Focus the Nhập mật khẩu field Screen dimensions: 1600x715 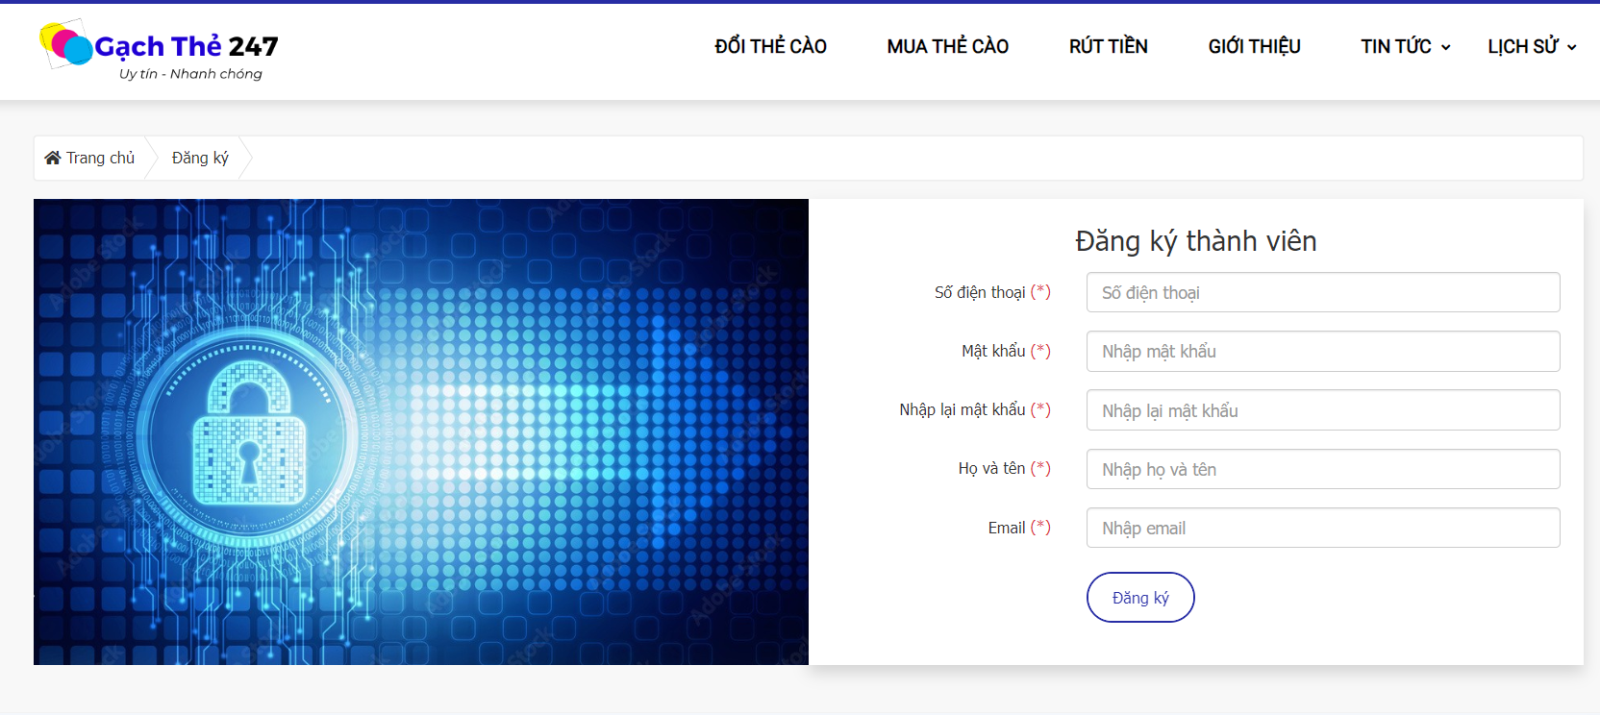coord(1323,351)
